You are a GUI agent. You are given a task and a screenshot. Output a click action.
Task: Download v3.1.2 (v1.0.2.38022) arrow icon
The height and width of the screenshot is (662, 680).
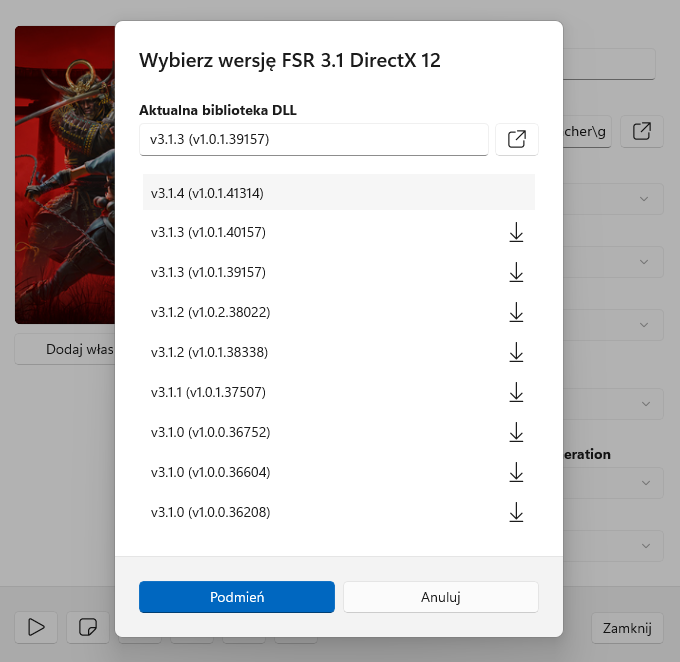click(x=516, y=312)
